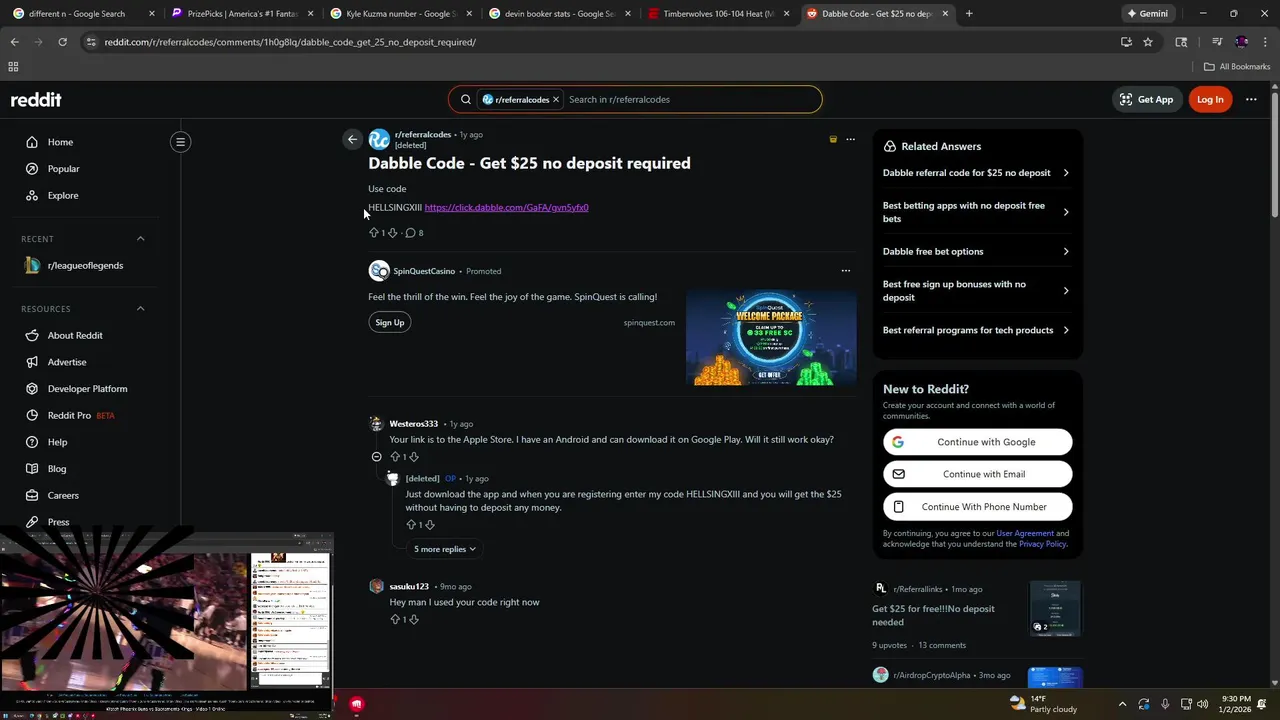This screenshot has height=720, width=1280.
Task: Open Best referral programs answer
Action: coord(977,330)
